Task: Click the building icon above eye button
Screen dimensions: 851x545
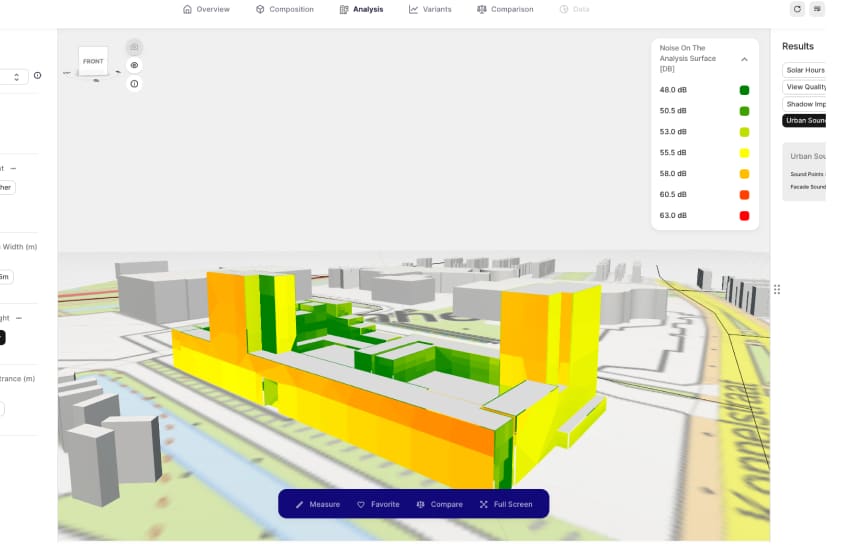Action: 134,47
